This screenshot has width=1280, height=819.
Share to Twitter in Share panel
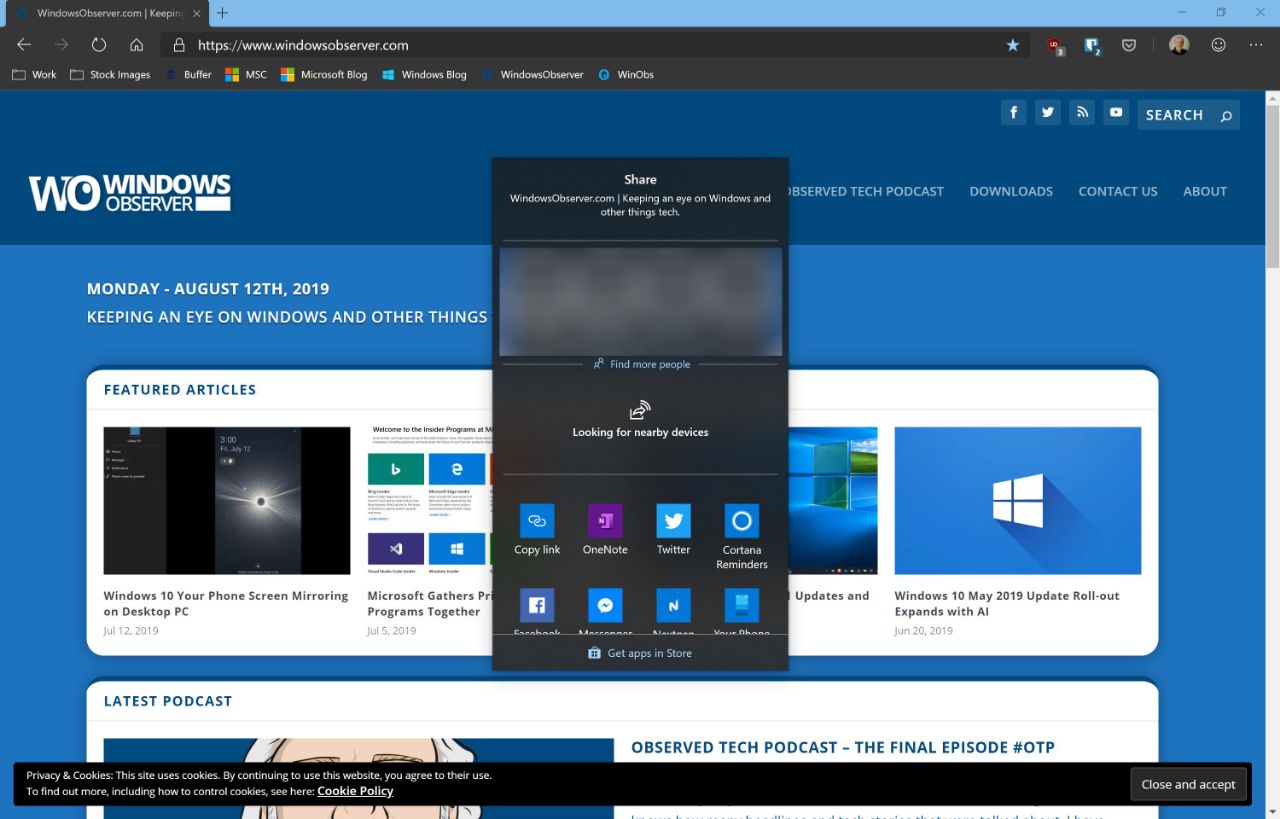pyautogui.click(x=673, y=530)
